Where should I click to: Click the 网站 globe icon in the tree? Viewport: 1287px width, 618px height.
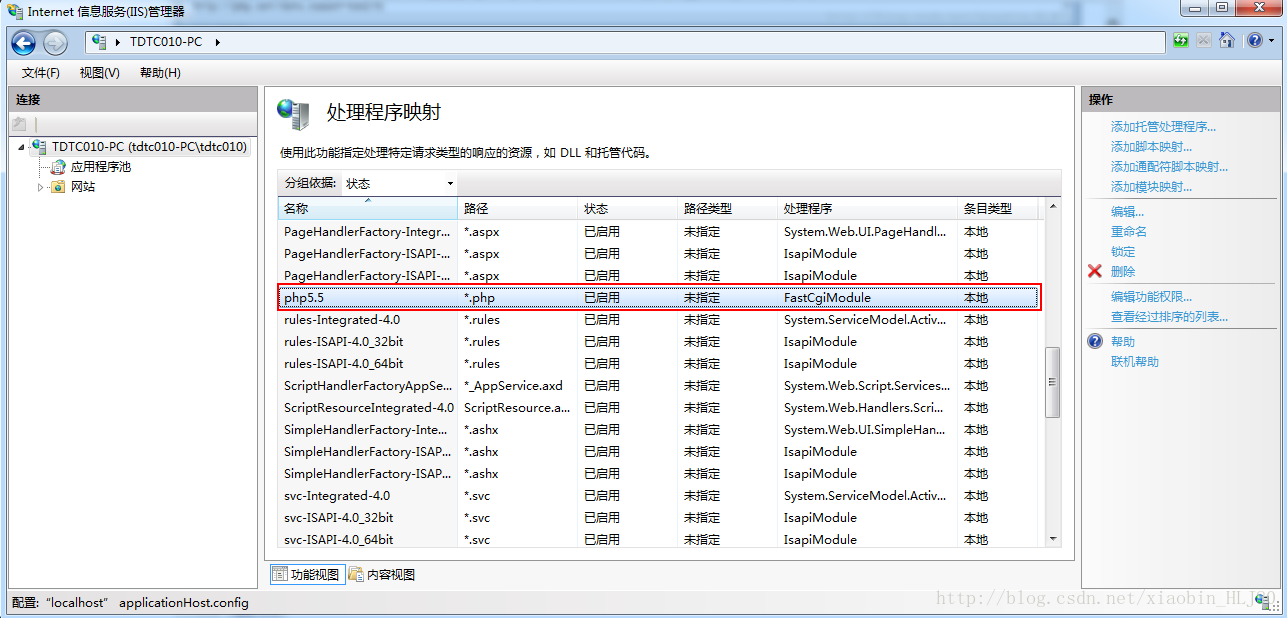click(59, 187)
